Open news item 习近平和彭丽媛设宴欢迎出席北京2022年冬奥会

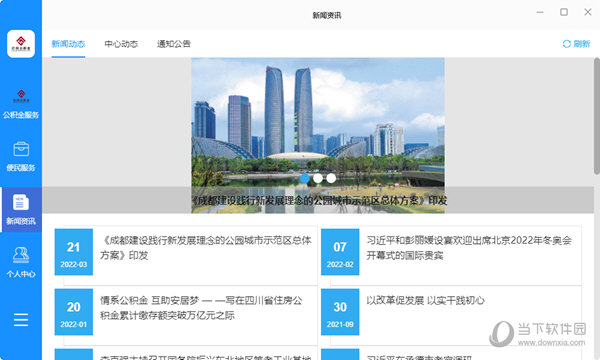[x=469, y=248]
